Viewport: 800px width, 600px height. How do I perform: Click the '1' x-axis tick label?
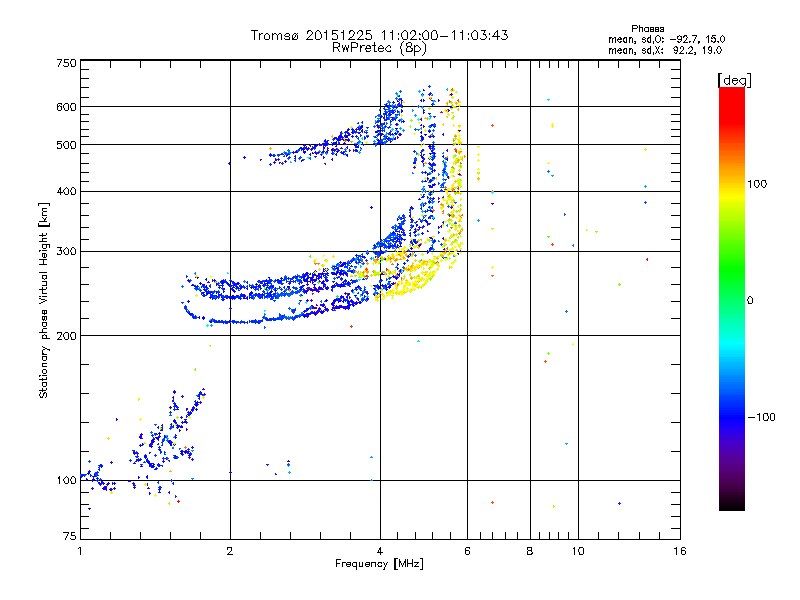(80, 551)
